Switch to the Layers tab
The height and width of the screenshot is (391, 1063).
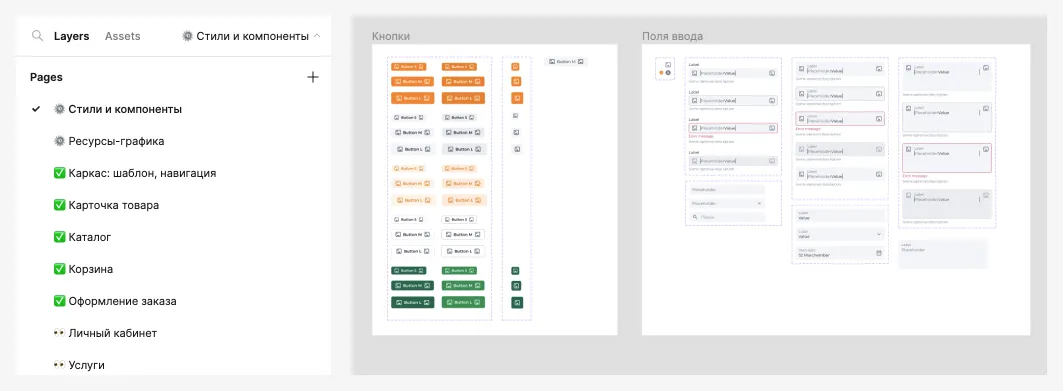pos(72,36)
